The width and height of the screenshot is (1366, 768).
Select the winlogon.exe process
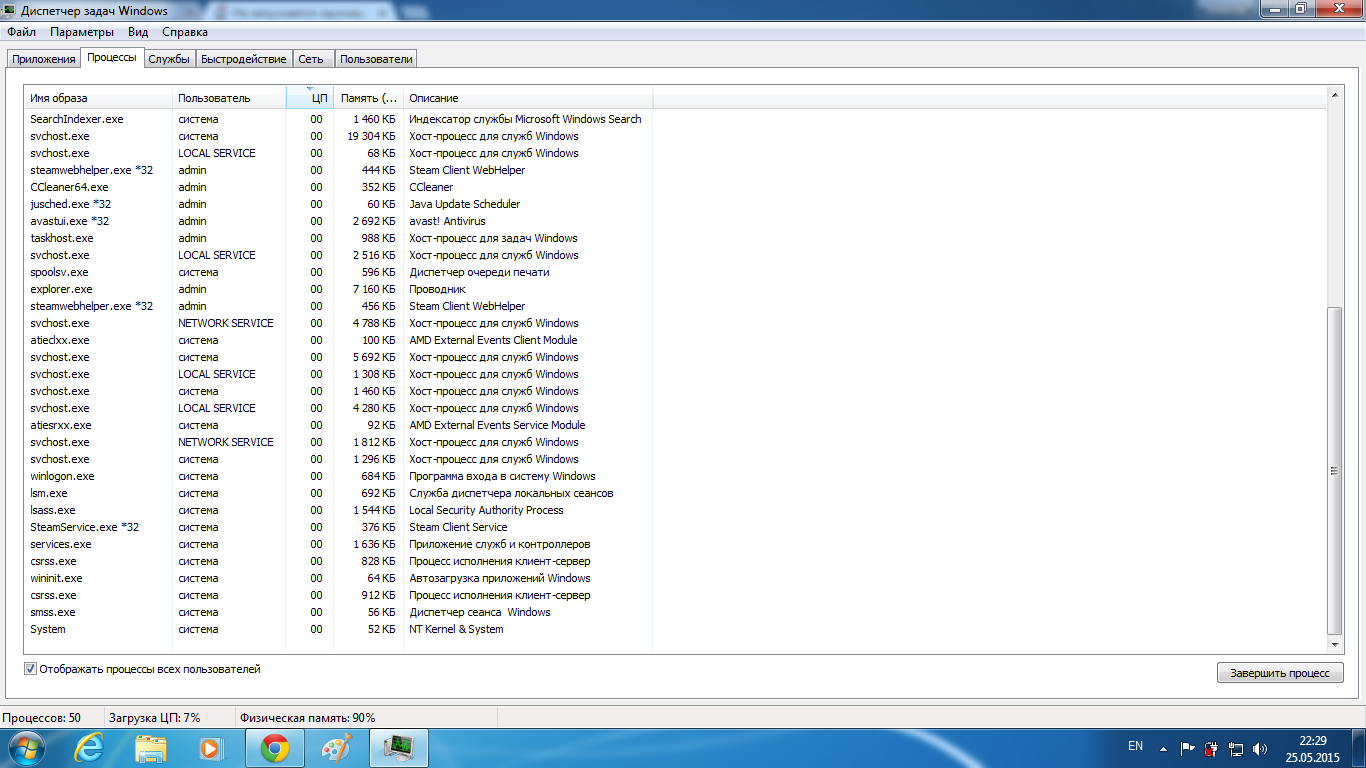(338, 476)
